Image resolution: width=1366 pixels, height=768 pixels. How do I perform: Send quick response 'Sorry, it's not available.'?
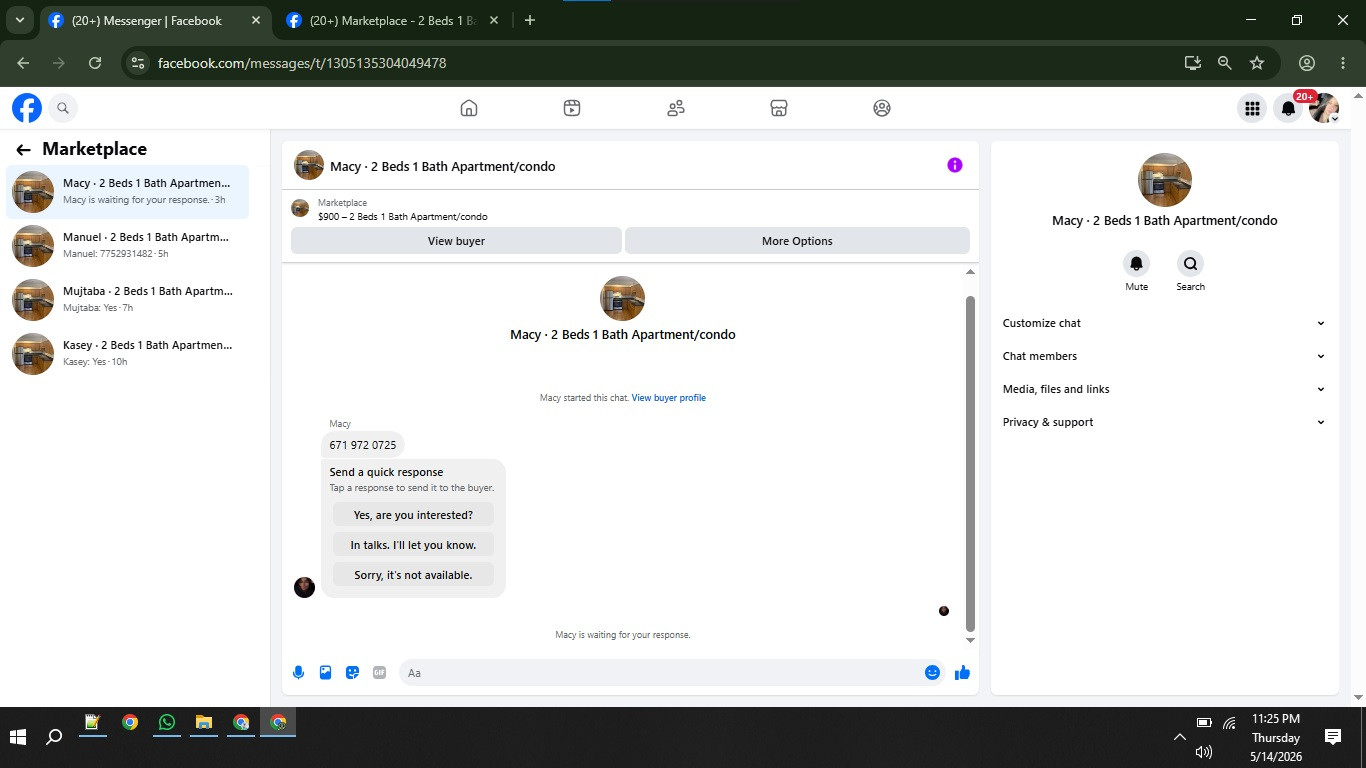(x=413, y=575)
